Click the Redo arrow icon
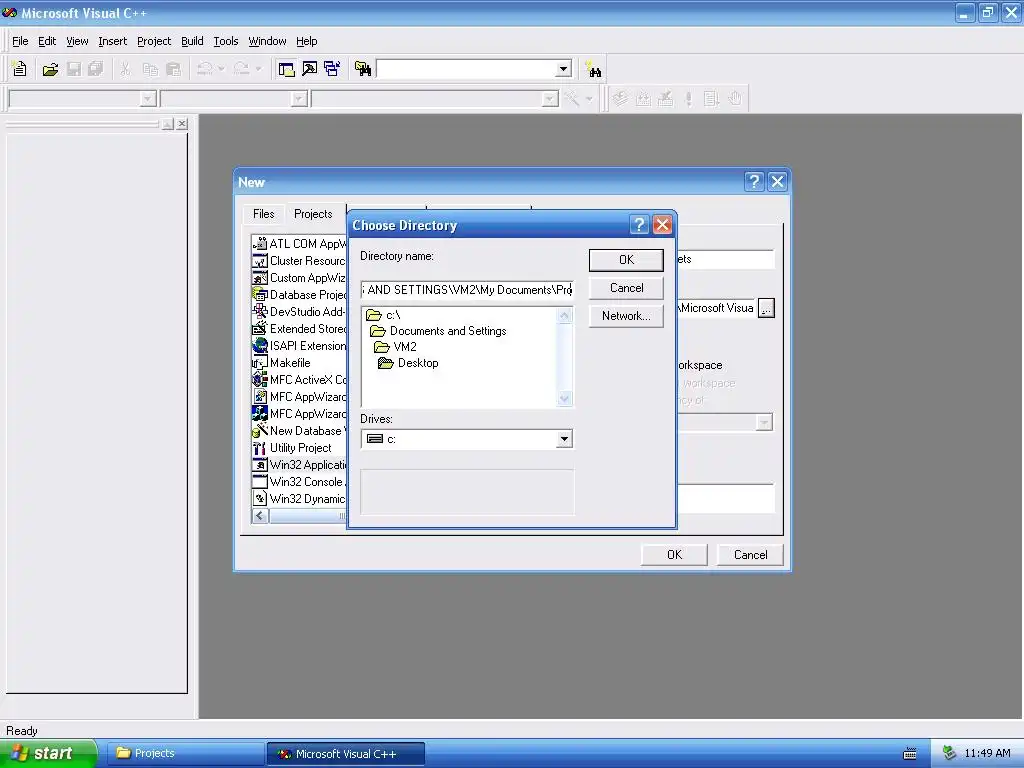The width and height of the screenshot is (1024, 768). 241,69
